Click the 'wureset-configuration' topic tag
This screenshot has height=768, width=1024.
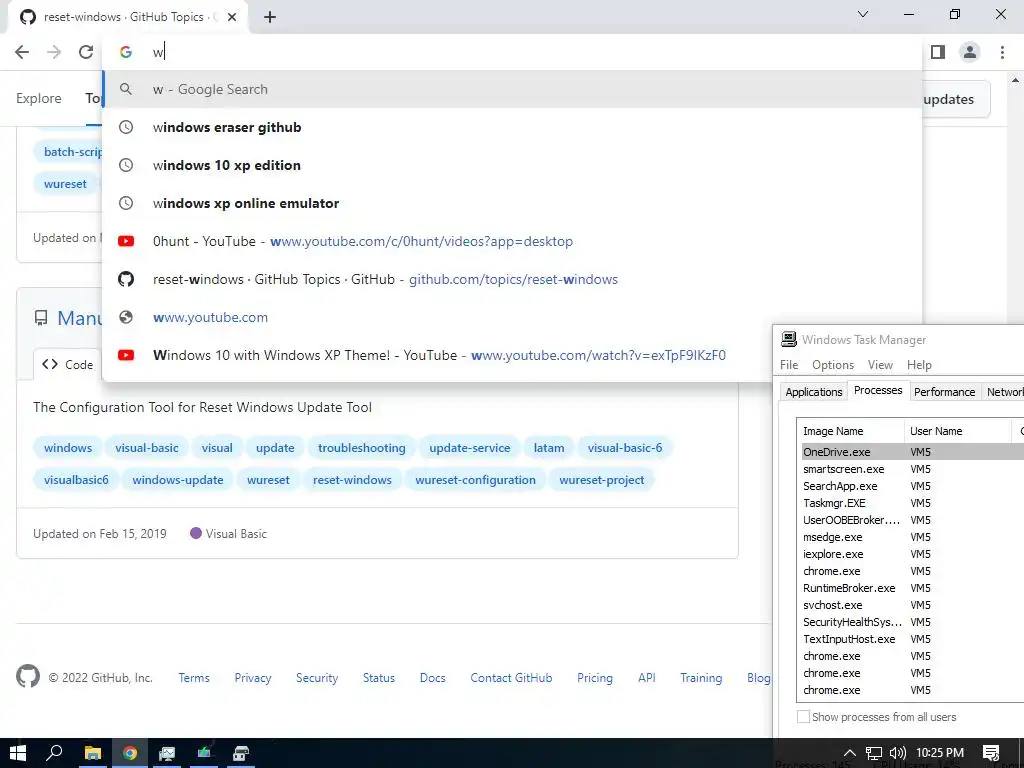tap(475, 480)
